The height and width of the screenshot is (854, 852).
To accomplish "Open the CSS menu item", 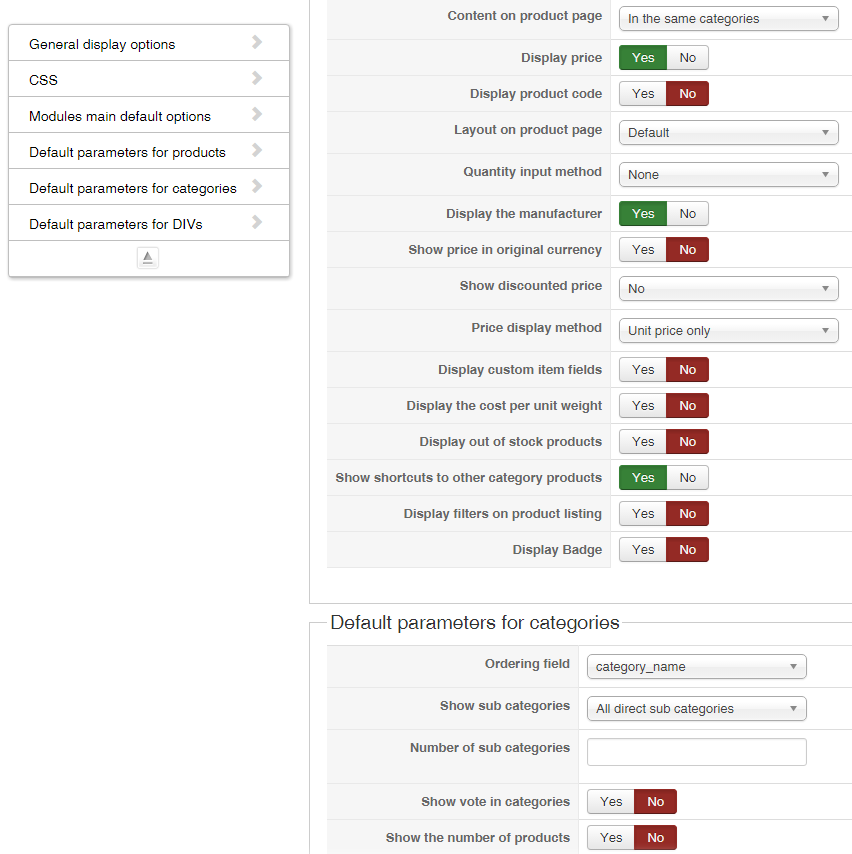I will click(x=44, y=80).
